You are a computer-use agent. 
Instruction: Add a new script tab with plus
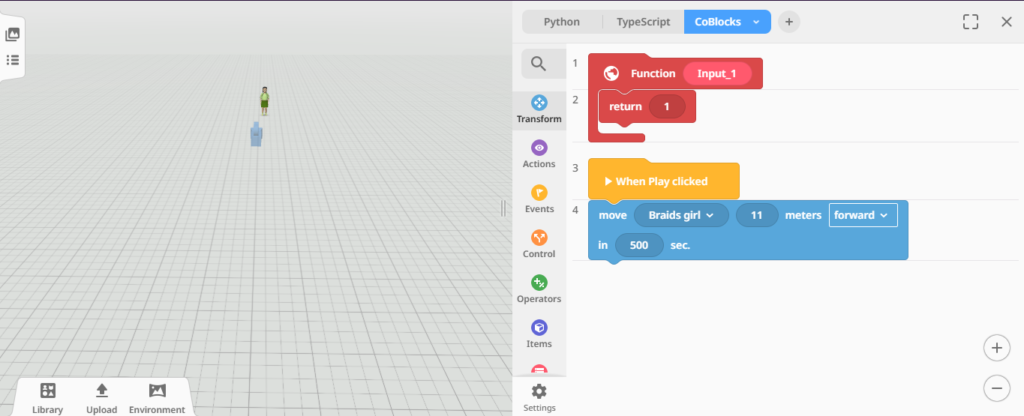[789, 22]
